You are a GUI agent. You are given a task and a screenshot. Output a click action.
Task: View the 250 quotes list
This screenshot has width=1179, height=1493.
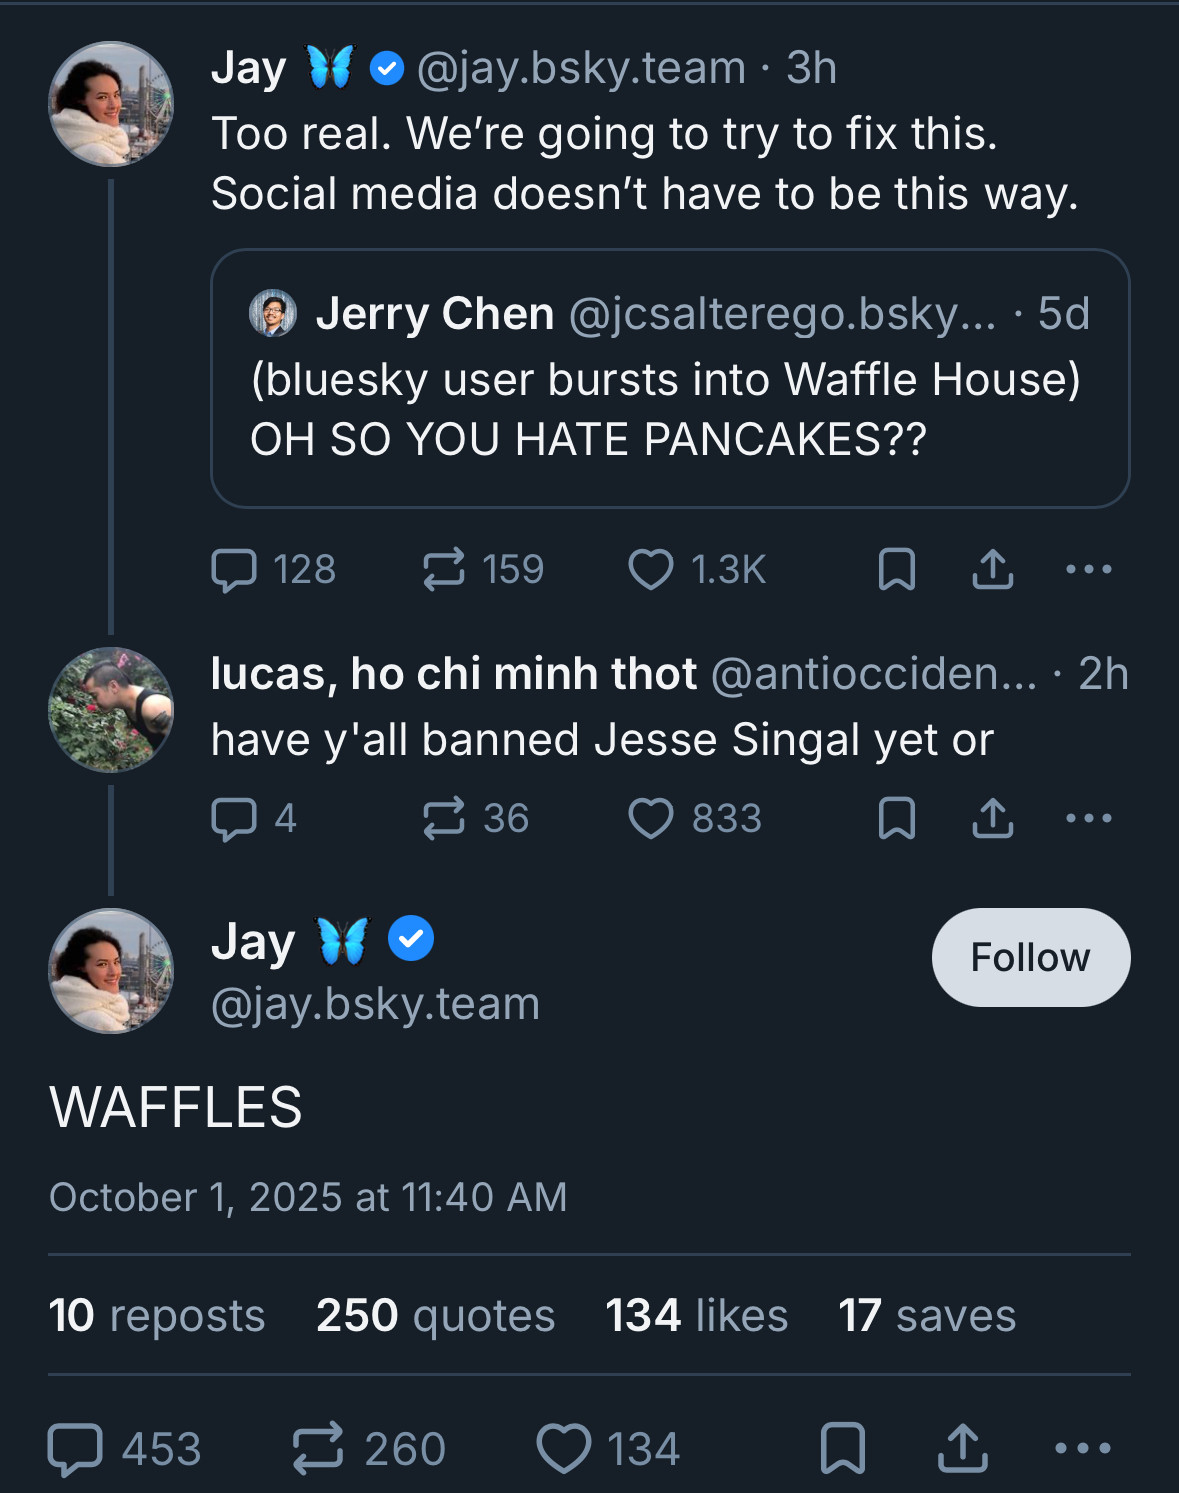click(435, 1315)
